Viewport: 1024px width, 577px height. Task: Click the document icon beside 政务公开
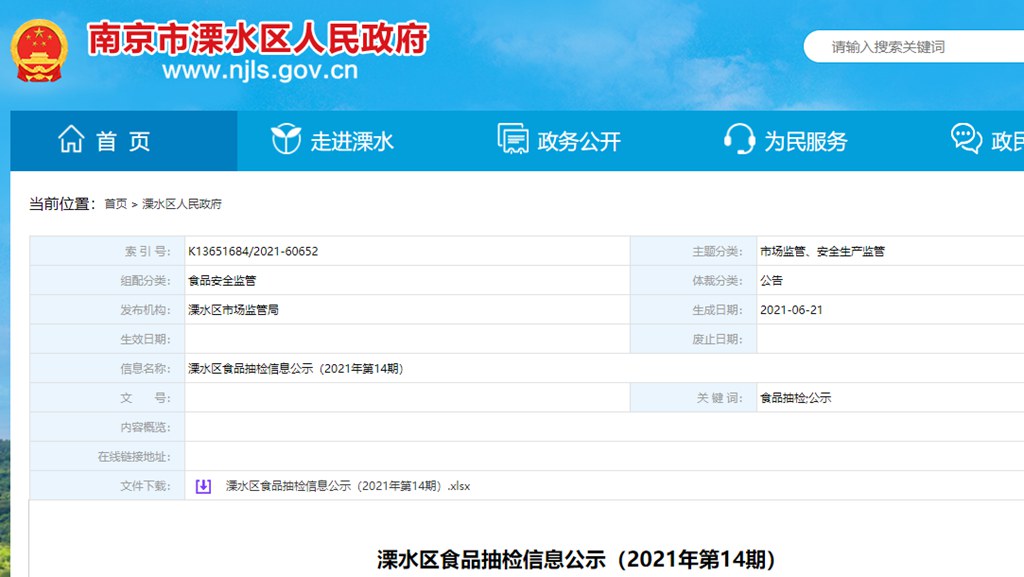(x=513, y=140)
